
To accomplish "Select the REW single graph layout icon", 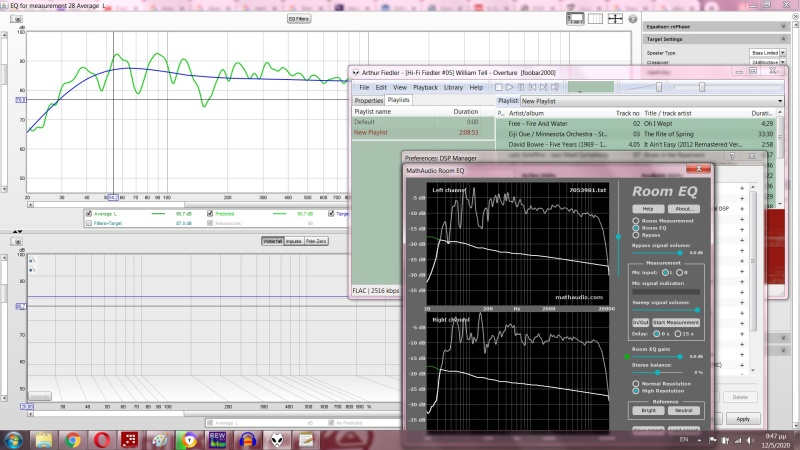I will [x=575, y=19].
